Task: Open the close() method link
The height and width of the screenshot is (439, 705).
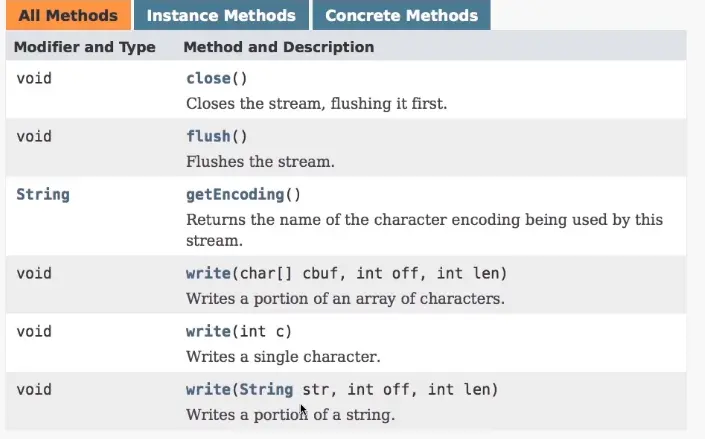Action: point(207,78)
